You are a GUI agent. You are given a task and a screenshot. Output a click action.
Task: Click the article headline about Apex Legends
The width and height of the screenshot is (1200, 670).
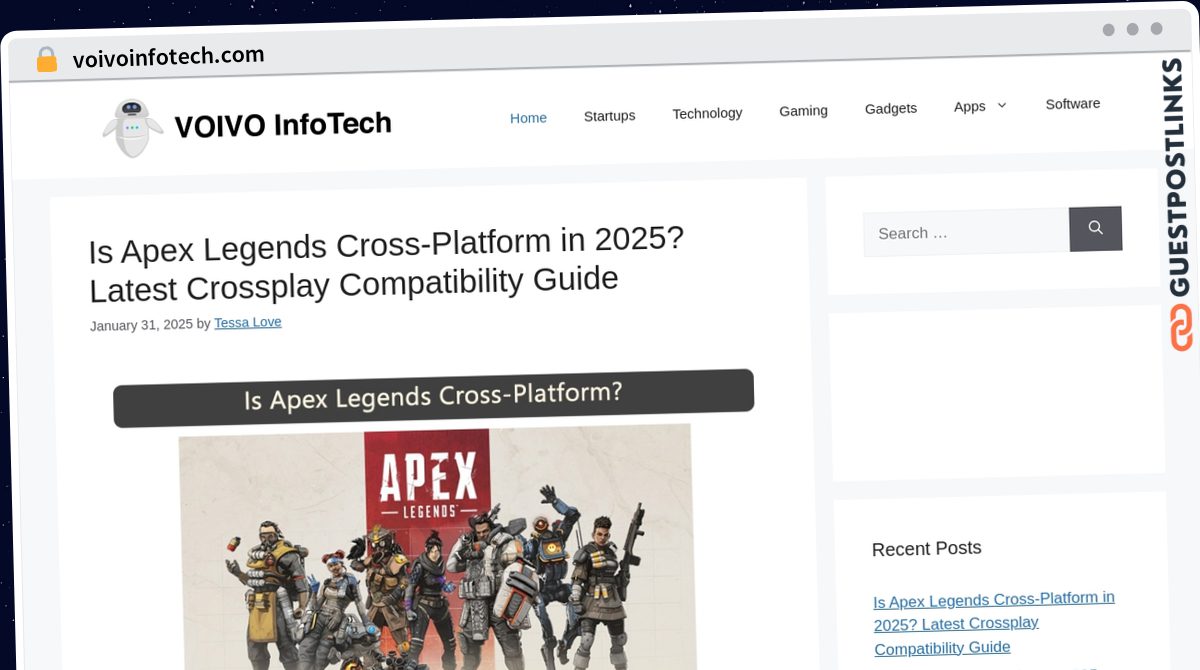point(386,264)
